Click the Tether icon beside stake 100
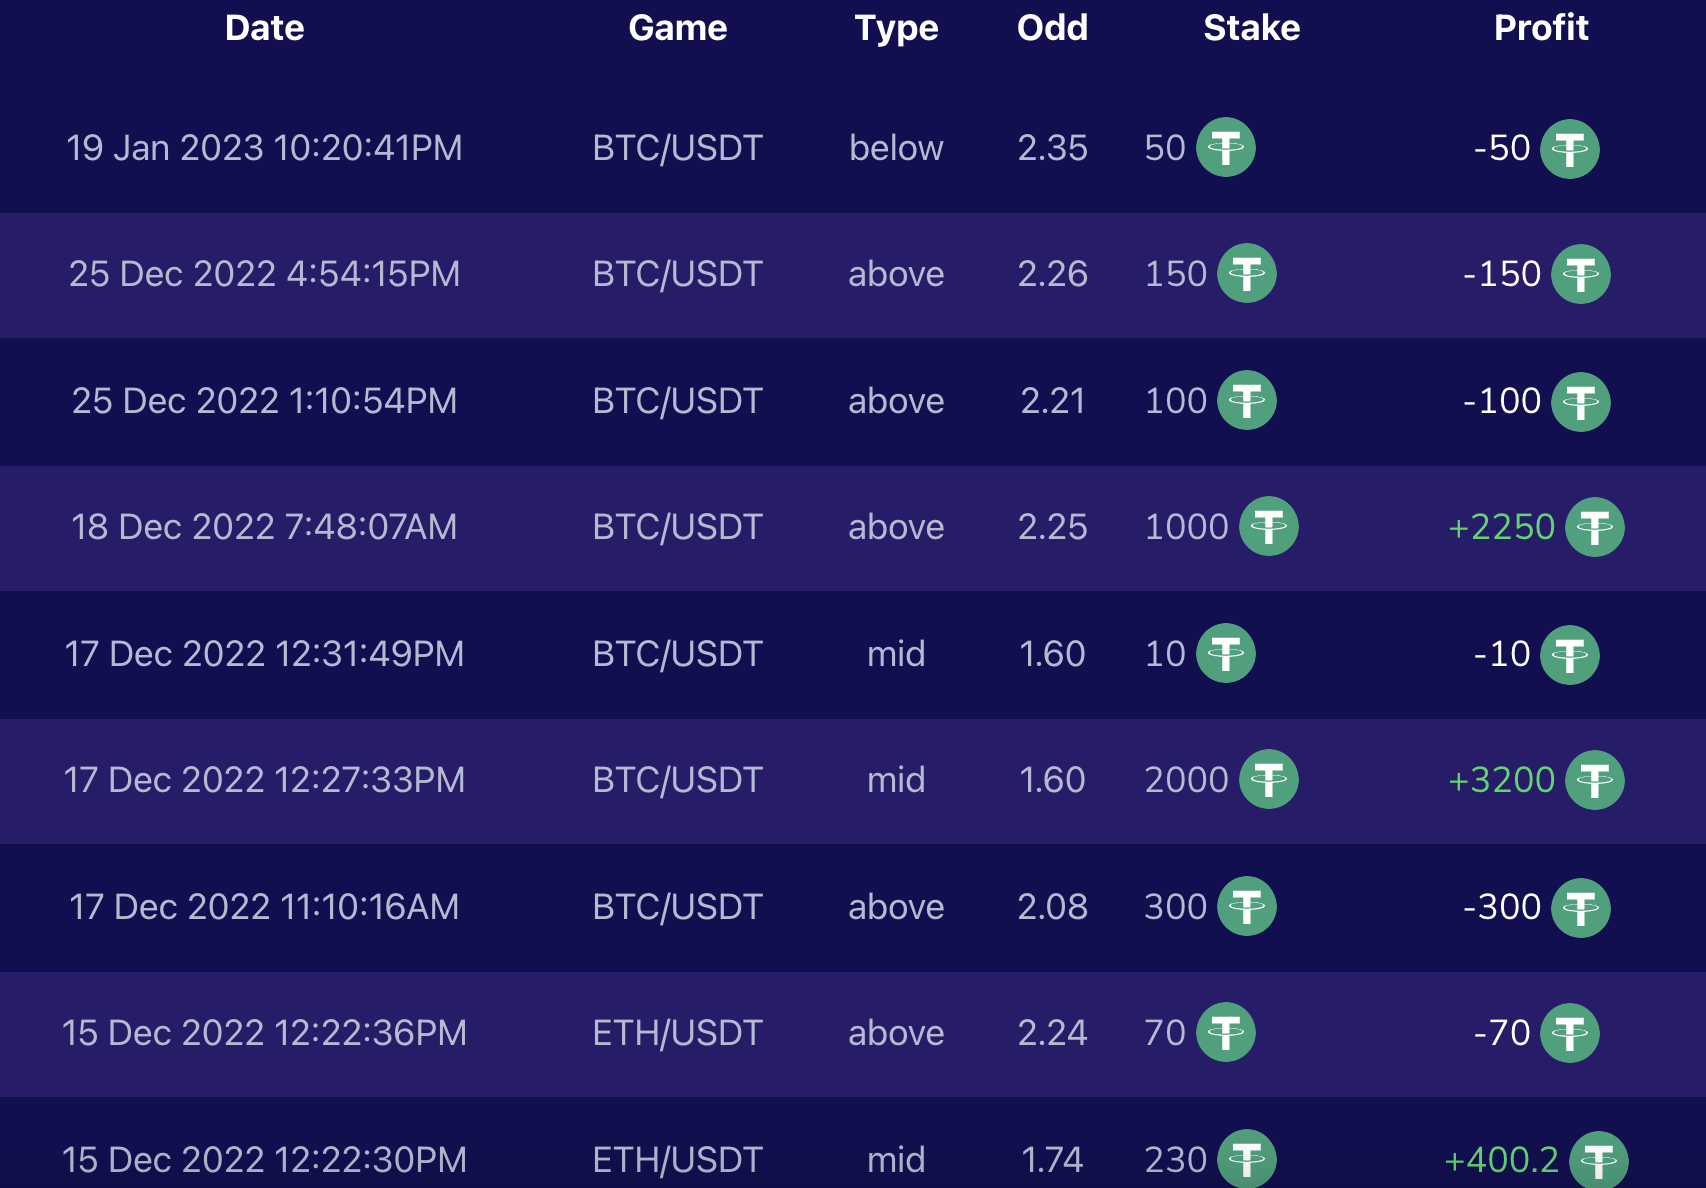Image resolution: width=1706 pixels, height=1188 pixels. (x=1247, y=400)
